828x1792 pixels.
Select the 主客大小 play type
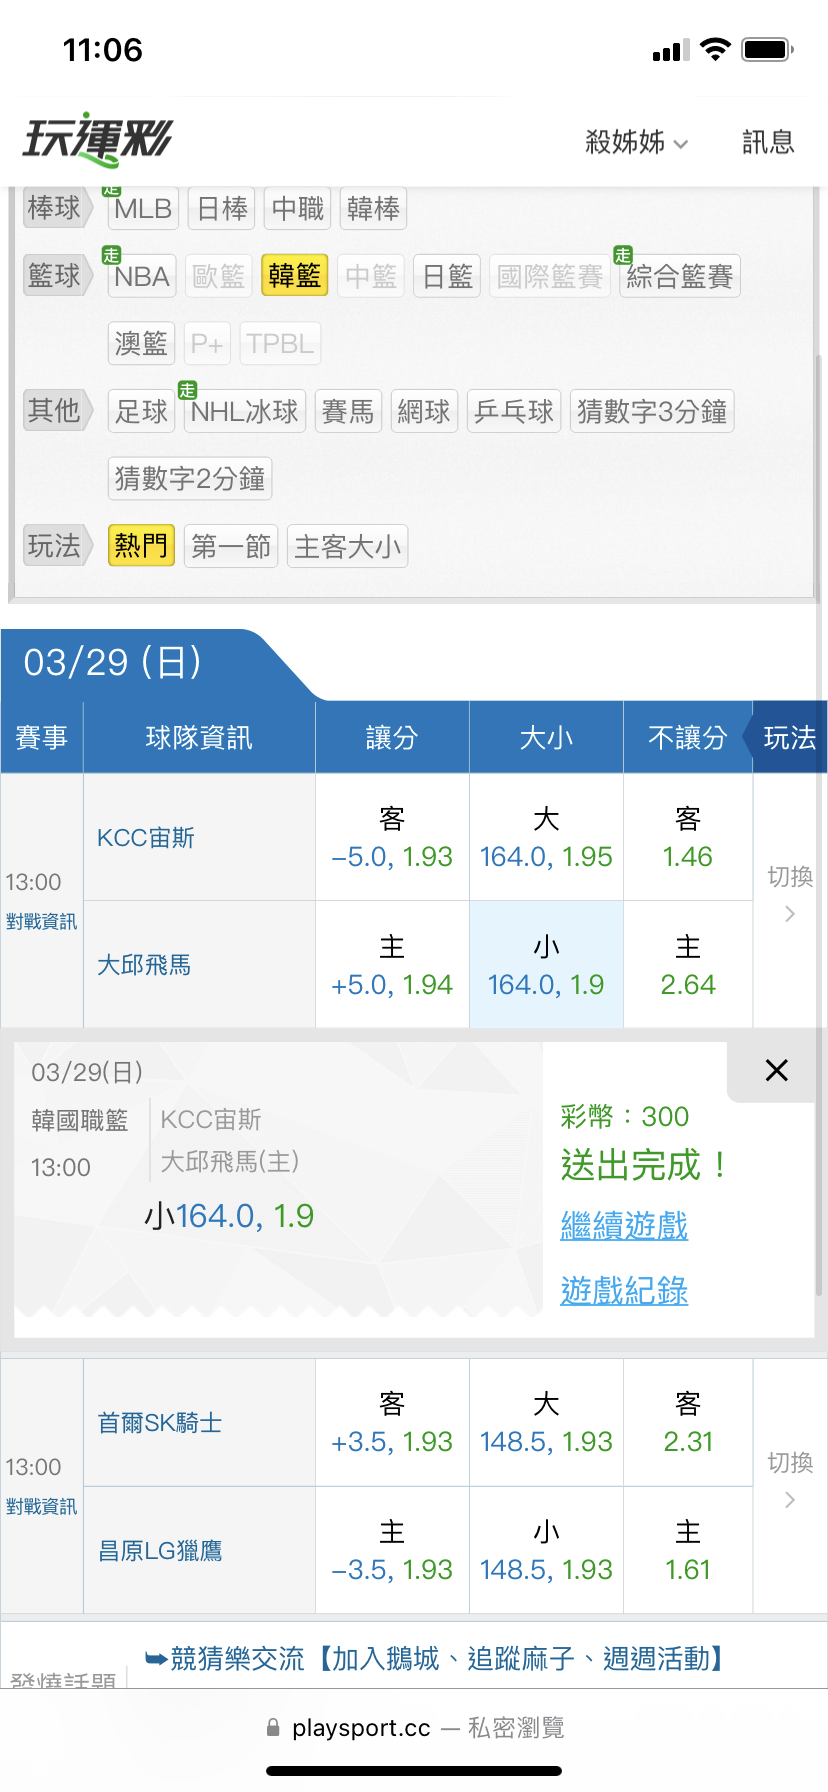[348, 546]
